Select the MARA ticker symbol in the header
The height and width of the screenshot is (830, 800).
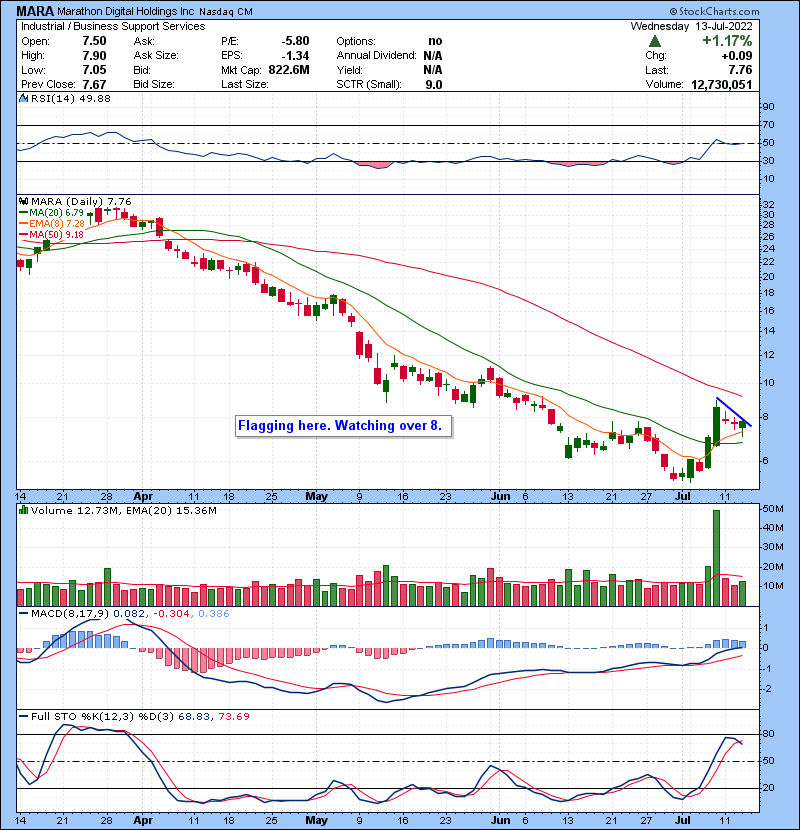tap(35, 11)
